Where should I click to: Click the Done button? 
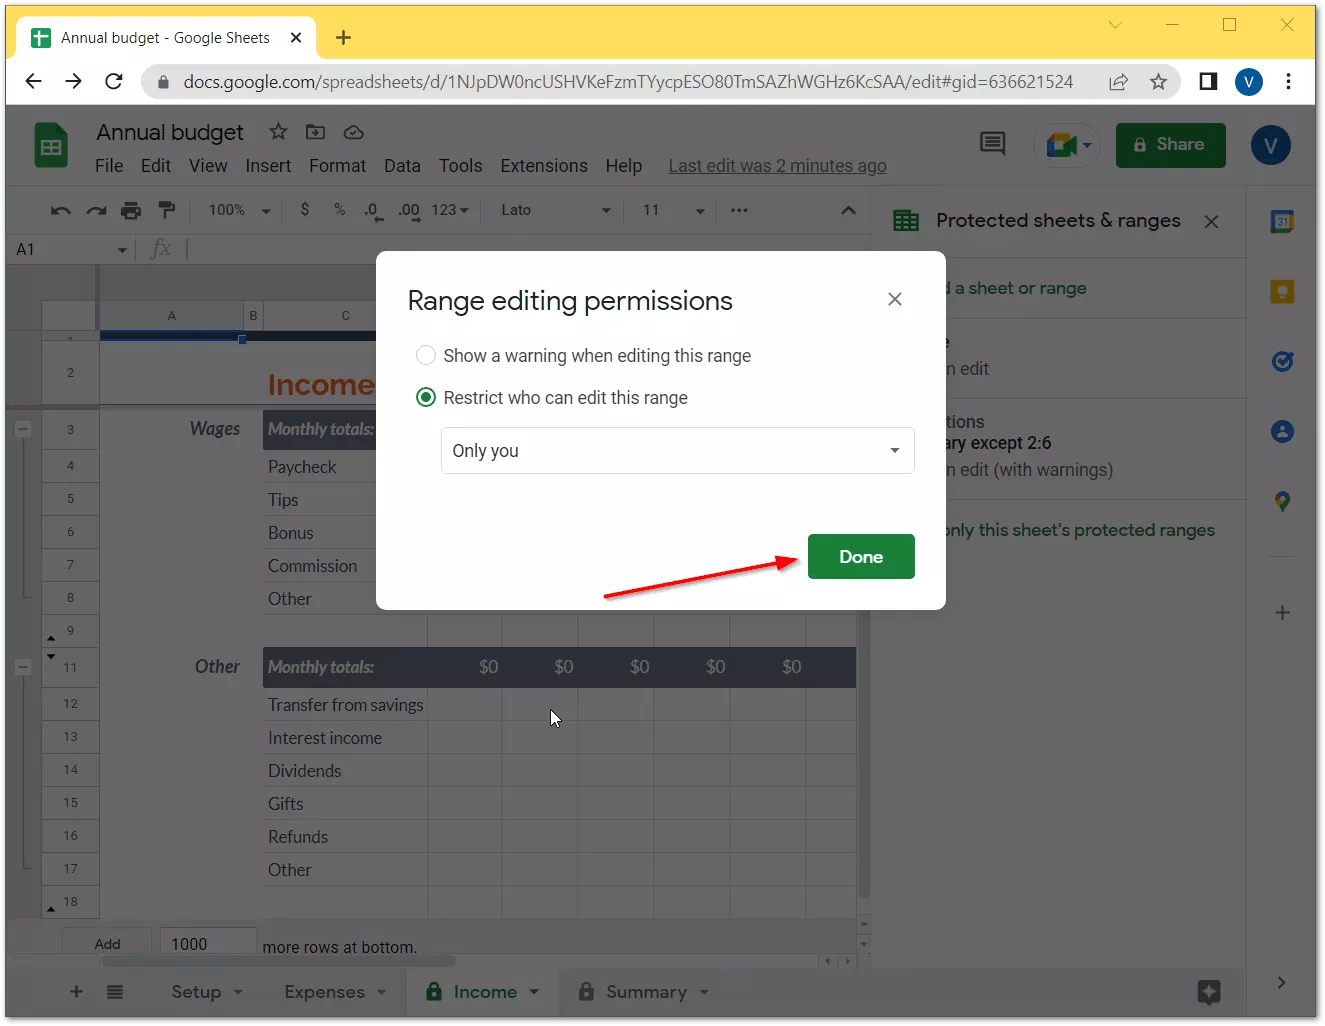point(860,556)
